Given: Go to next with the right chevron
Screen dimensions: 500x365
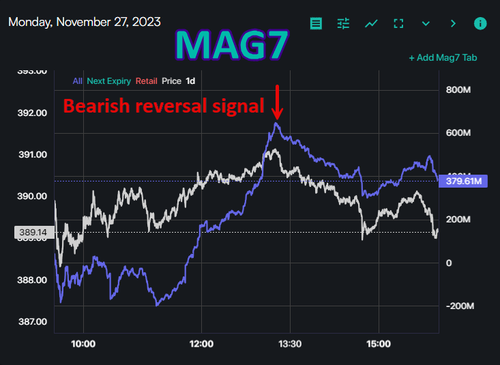Looking at the screenshot, I should (x=453, y=24).
